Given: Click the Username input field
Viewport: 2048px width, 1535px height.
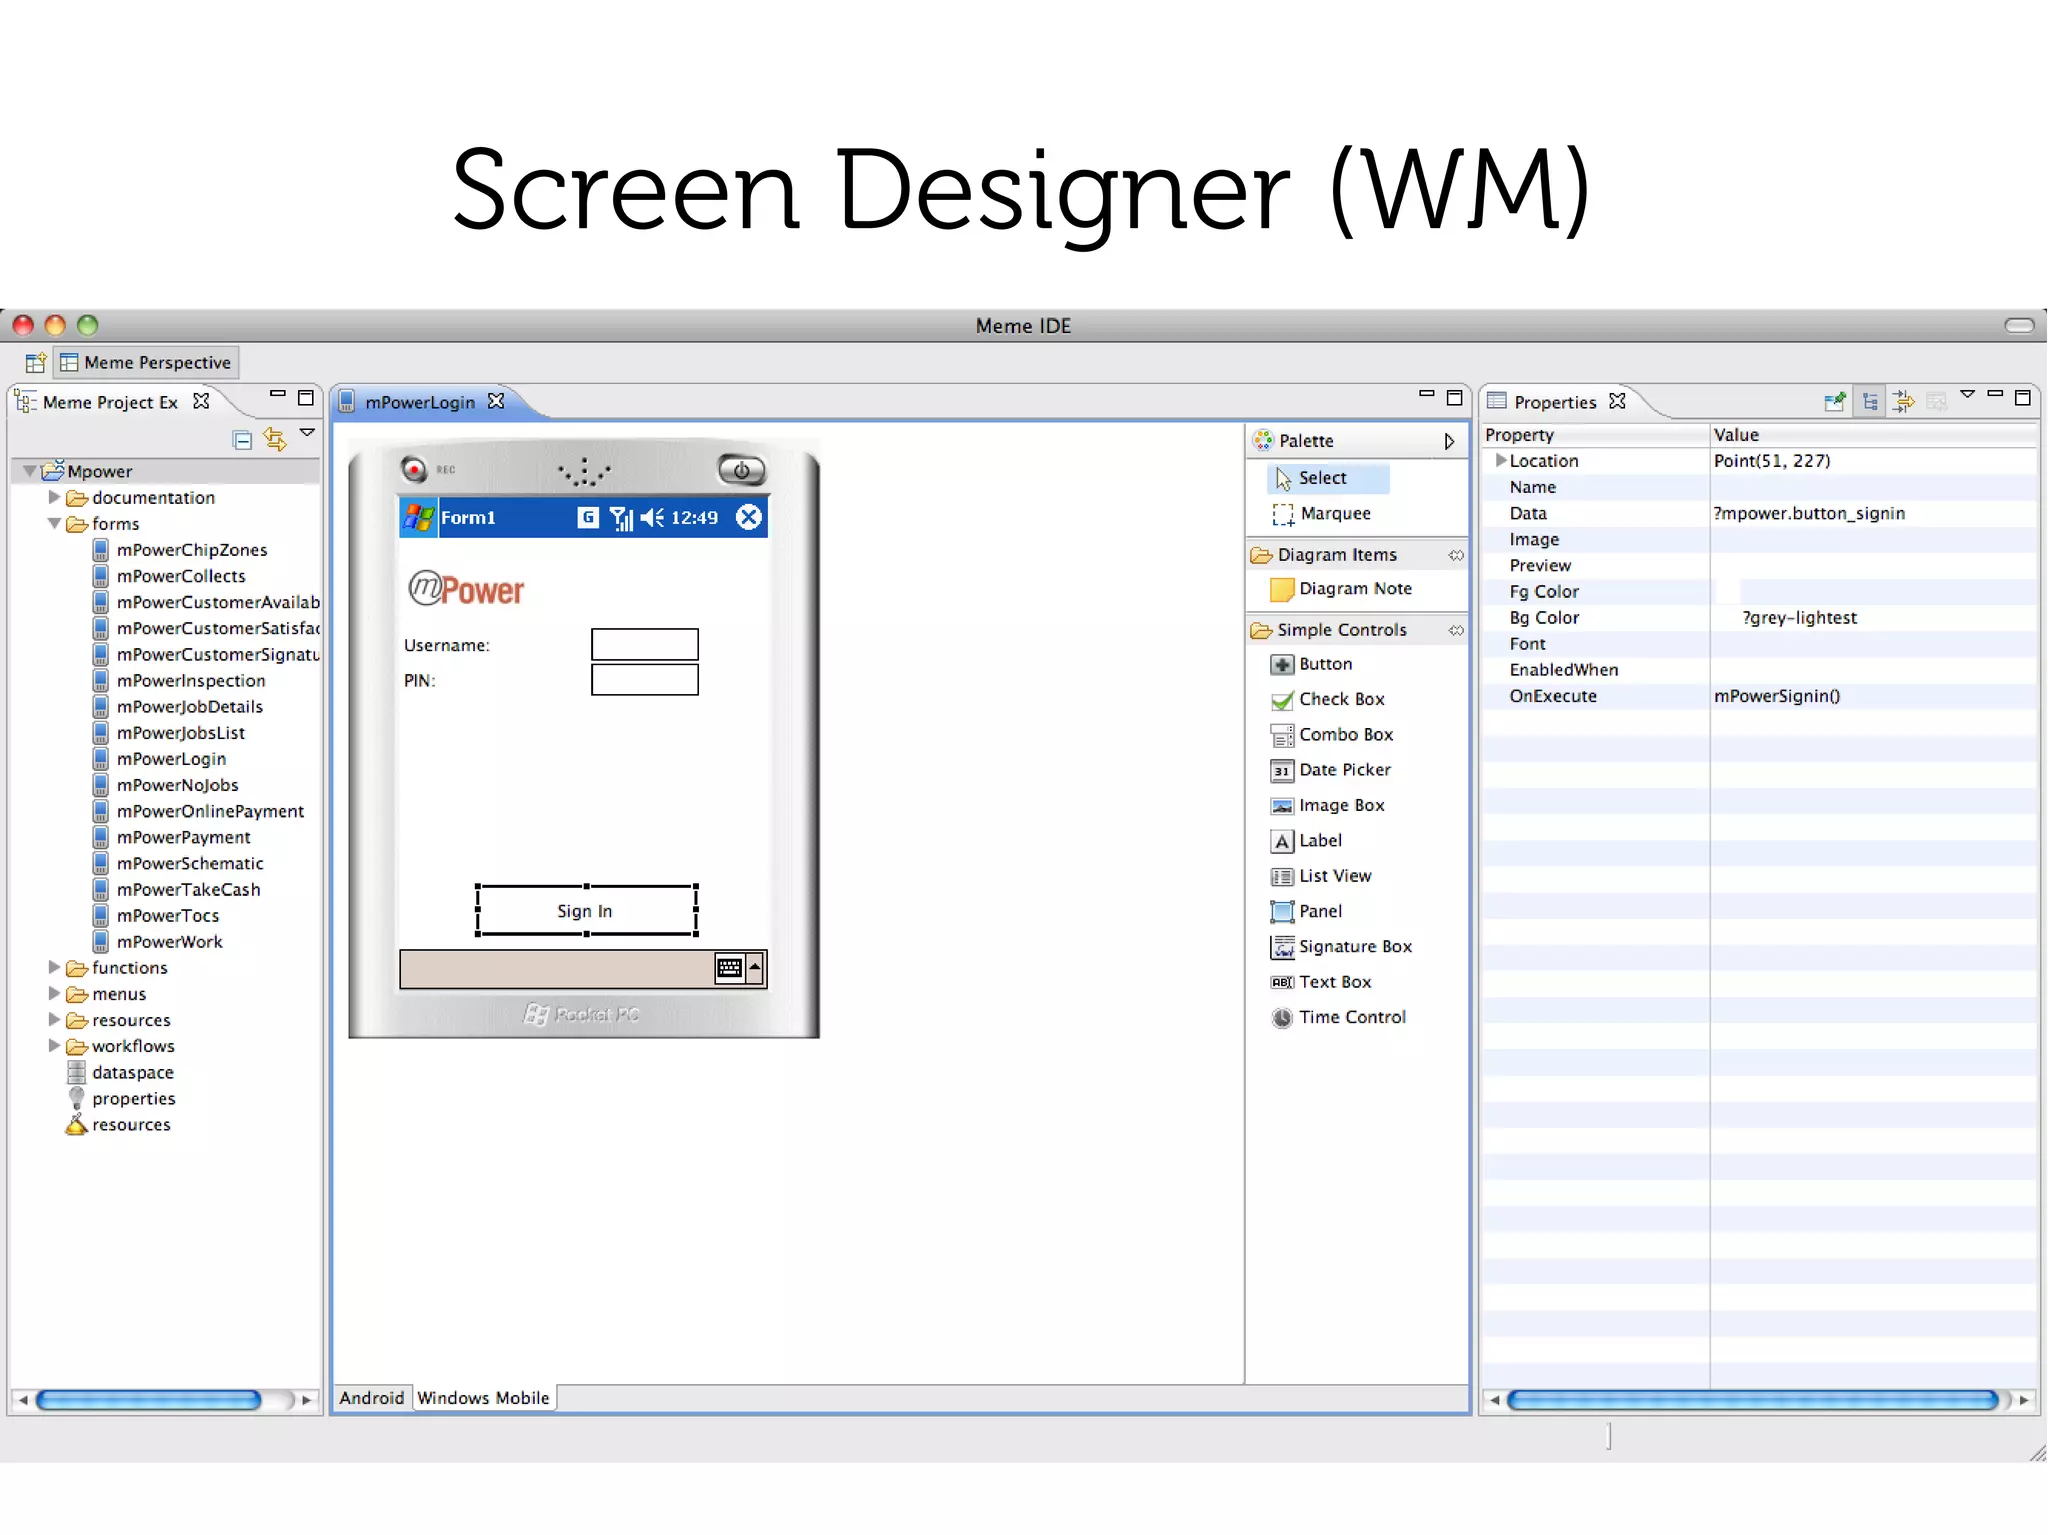Looking at the screenshot, I should pos(645,644).
